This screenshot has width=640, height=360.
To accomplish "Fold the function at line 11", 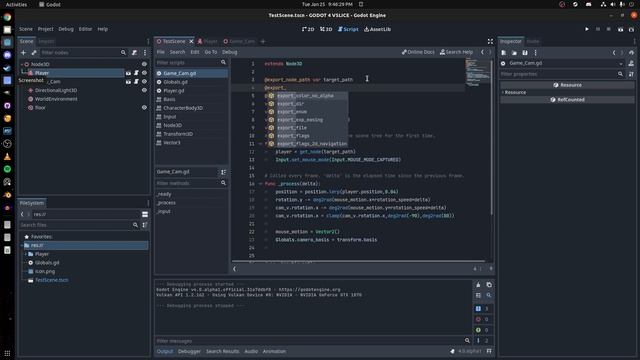I will point(260,144).
